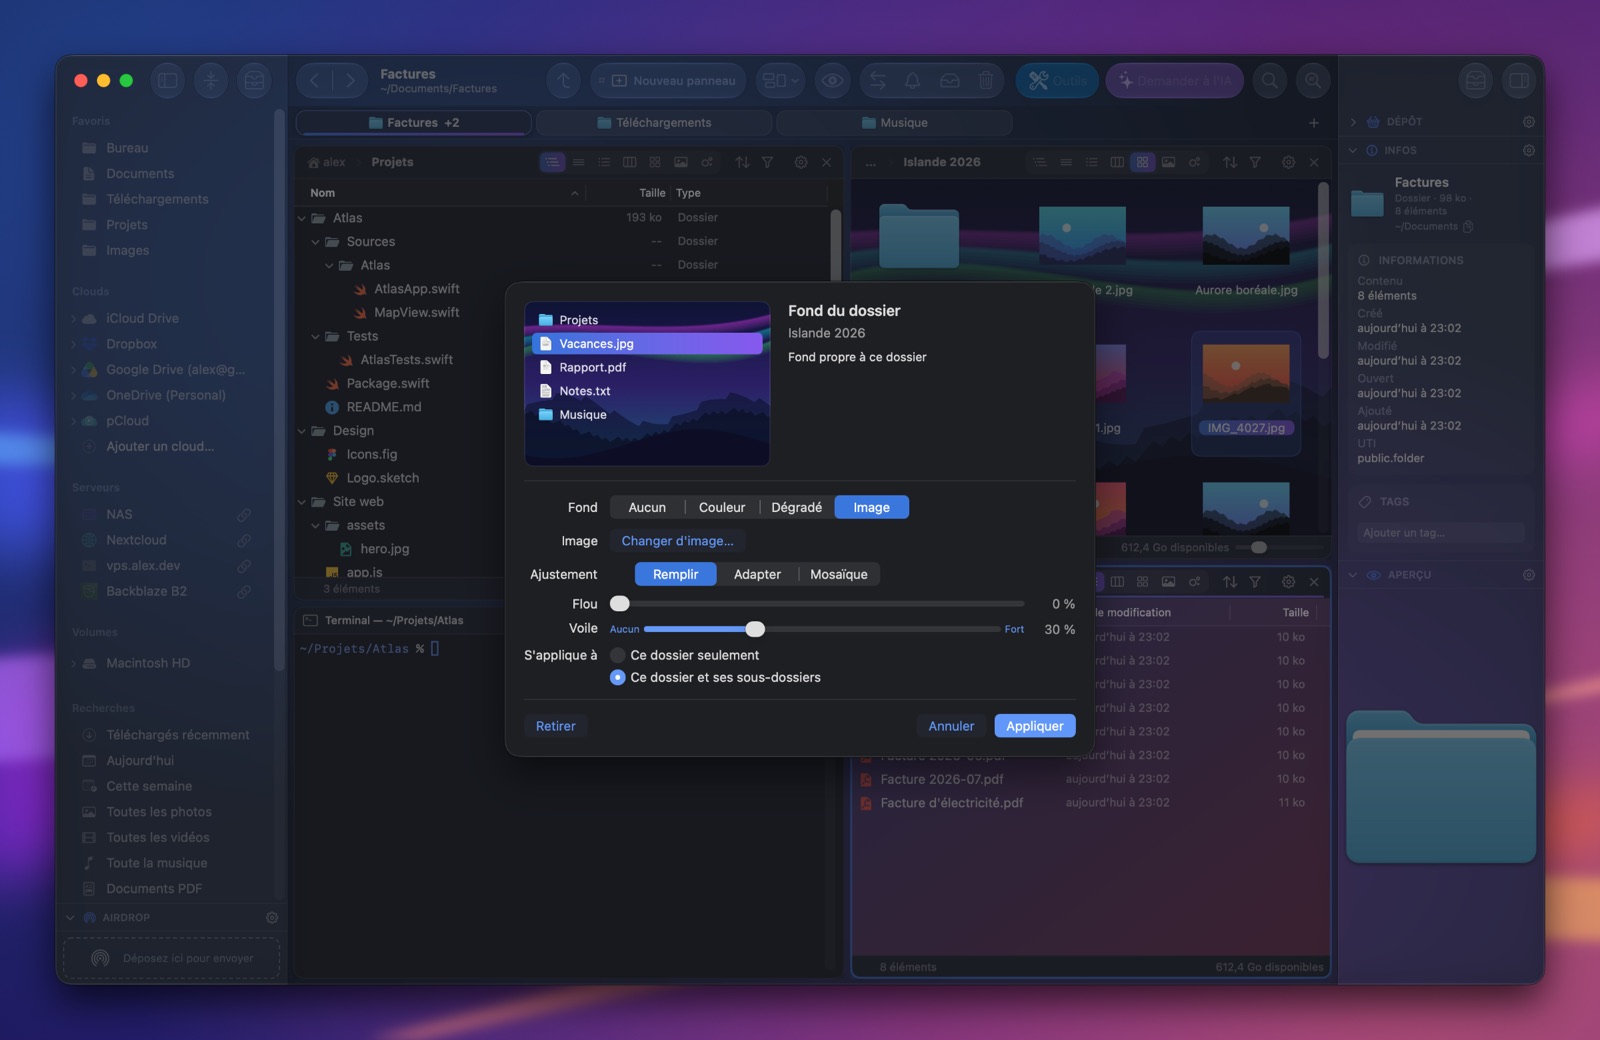This screenshot has height=1040, width=1600.
Task: Collapse the Sources folder
Action: coord(316,242)
